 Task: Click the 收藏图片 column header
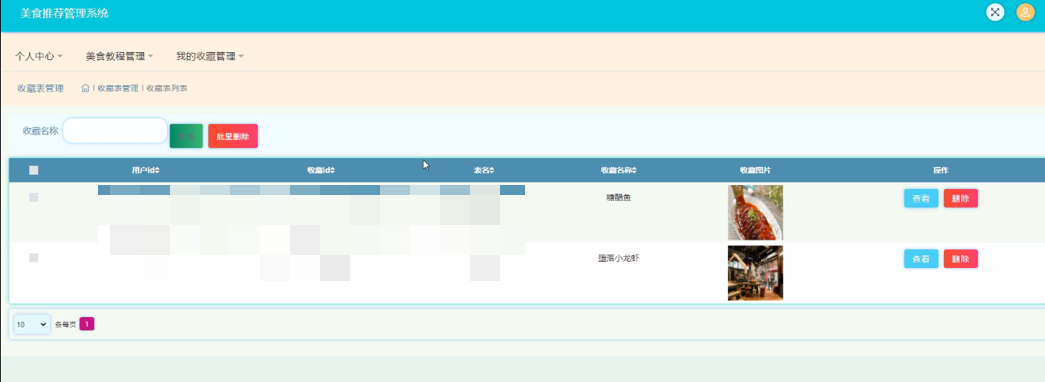click(x=754, y=171)
